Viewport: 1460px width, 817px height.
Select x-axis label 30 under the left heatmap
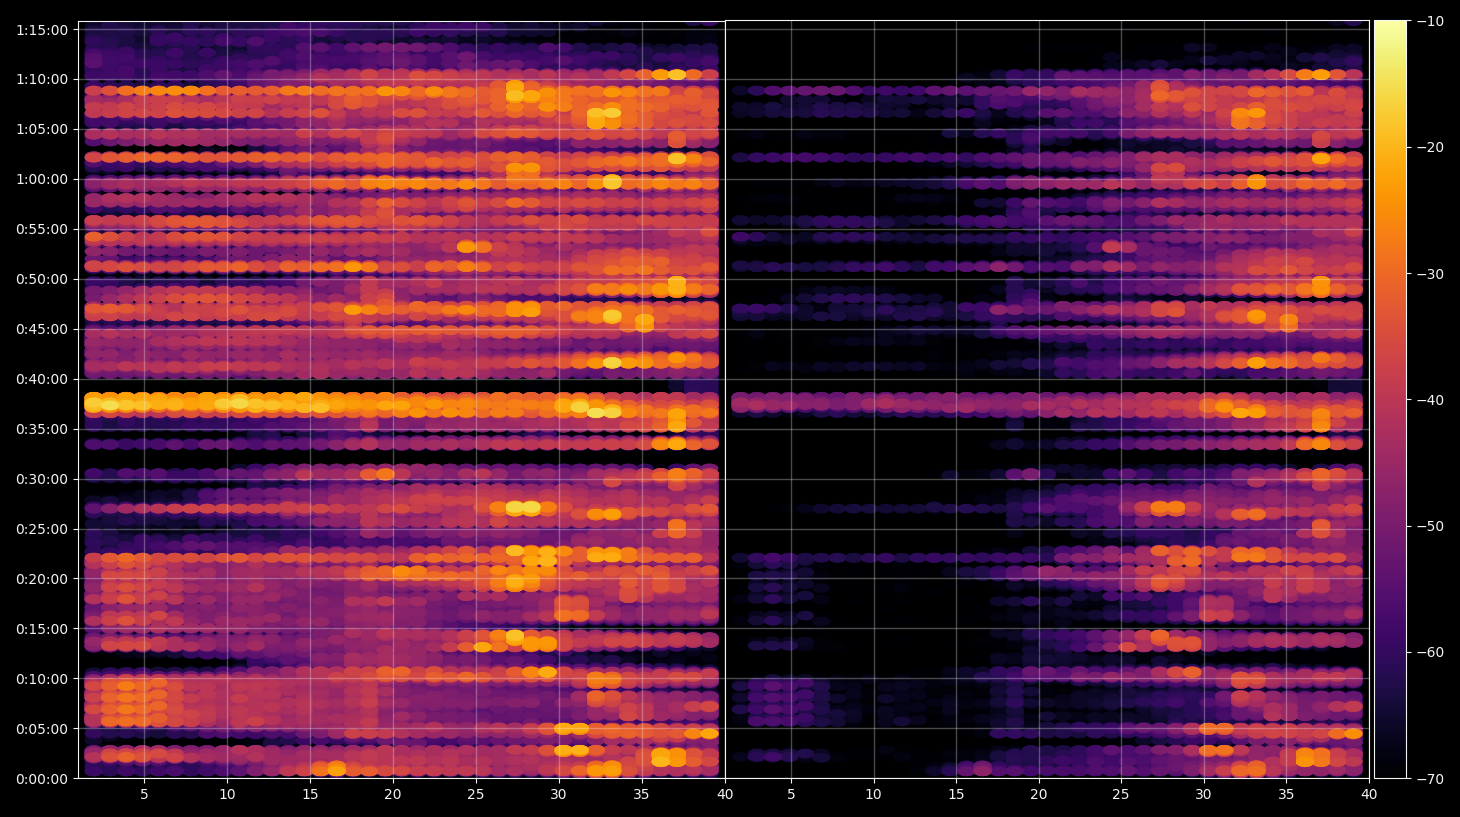558,795
